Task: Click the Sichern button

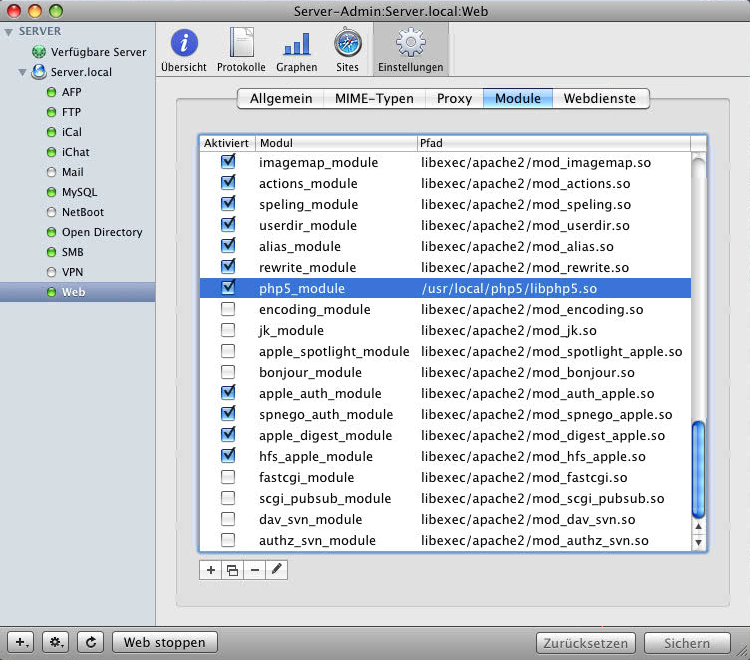Action: pos(687,643)
